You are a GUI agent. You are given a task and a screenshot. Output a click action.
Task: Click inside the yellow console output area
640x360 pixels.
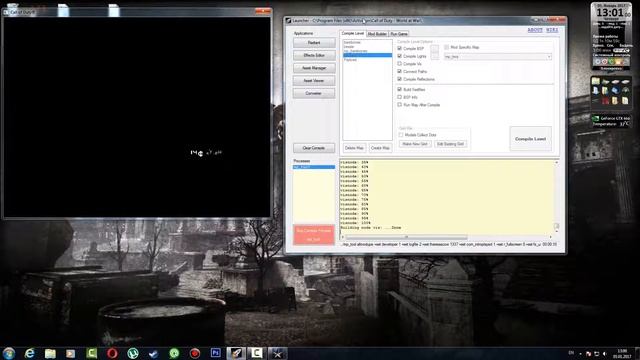pyautogui.click(x=447, y=197)
